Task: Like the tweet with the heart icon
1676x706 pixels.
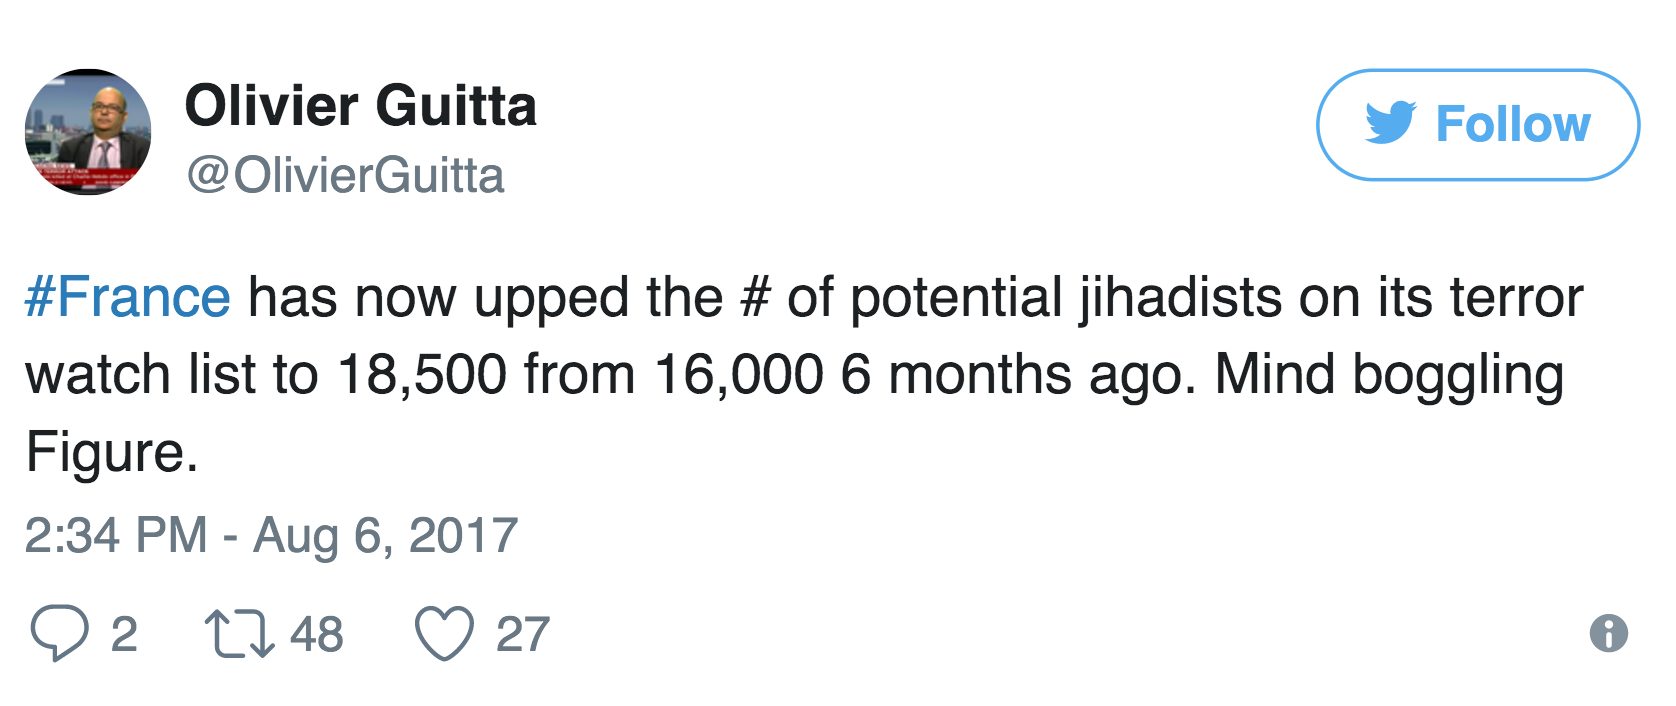Action: tap(444, 634)
